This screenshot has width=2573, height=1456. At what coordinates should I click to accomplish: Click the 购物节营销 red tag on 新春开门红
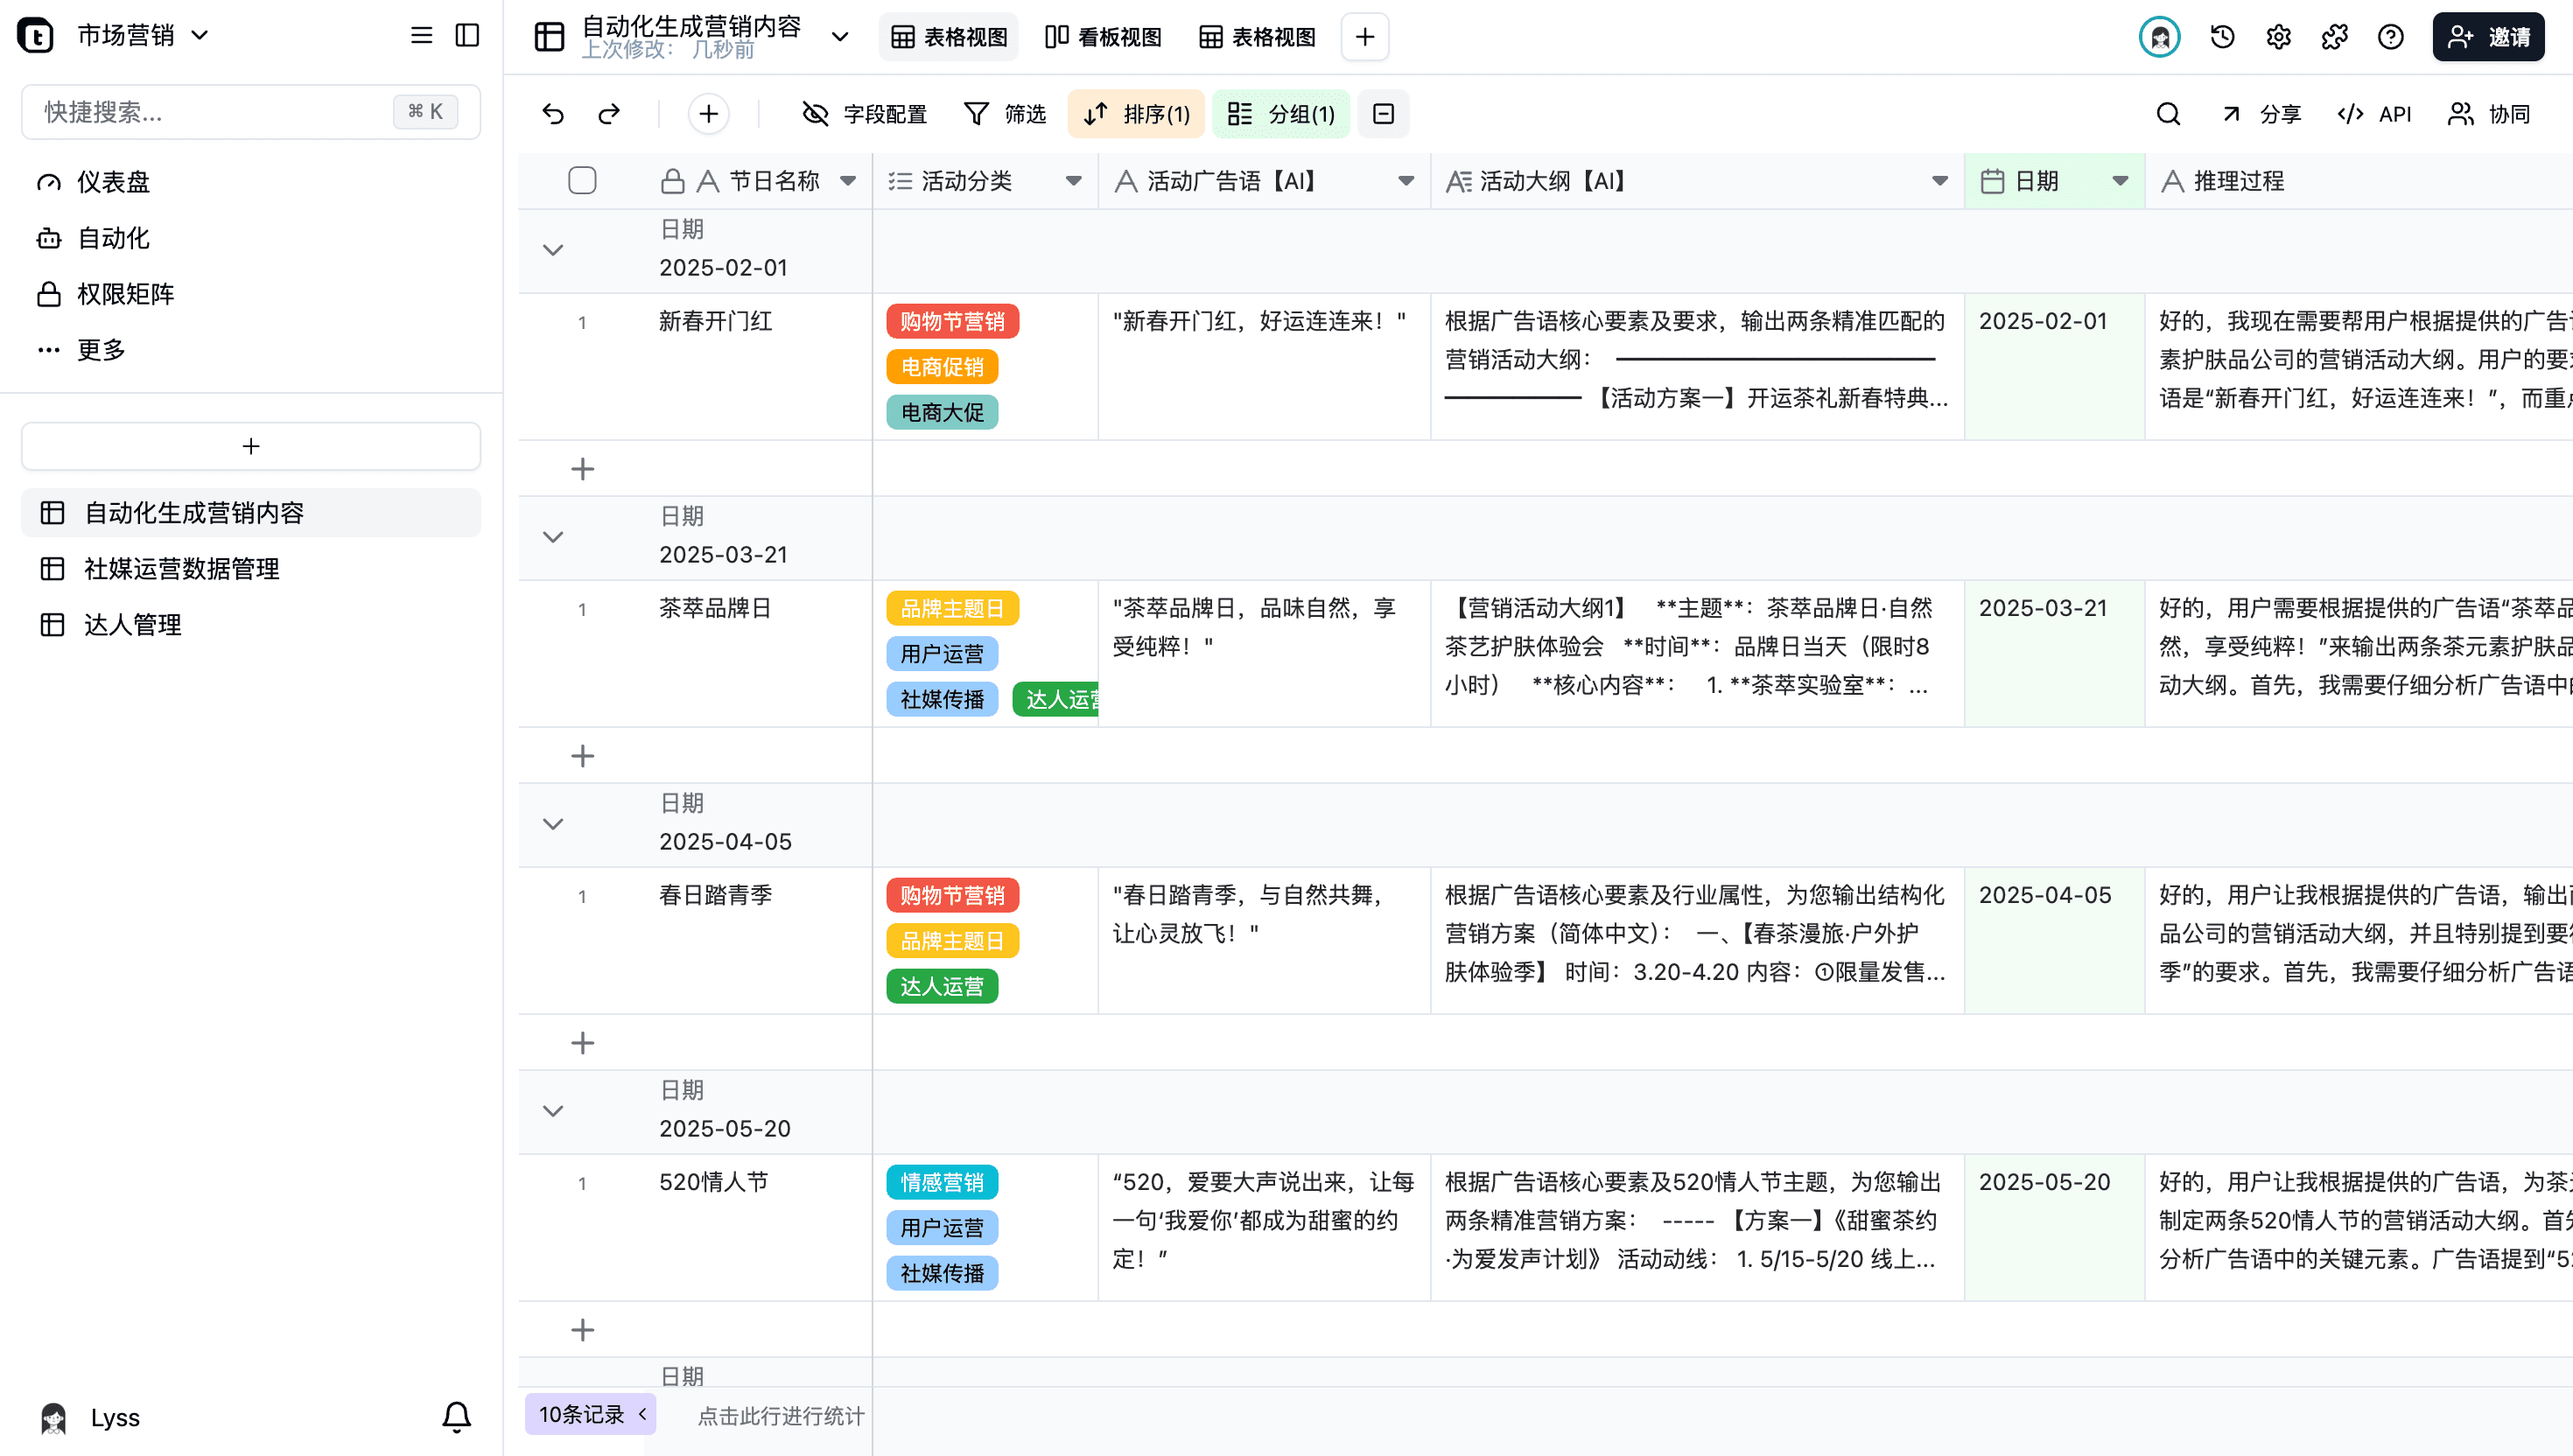click(x=951, y=322)
